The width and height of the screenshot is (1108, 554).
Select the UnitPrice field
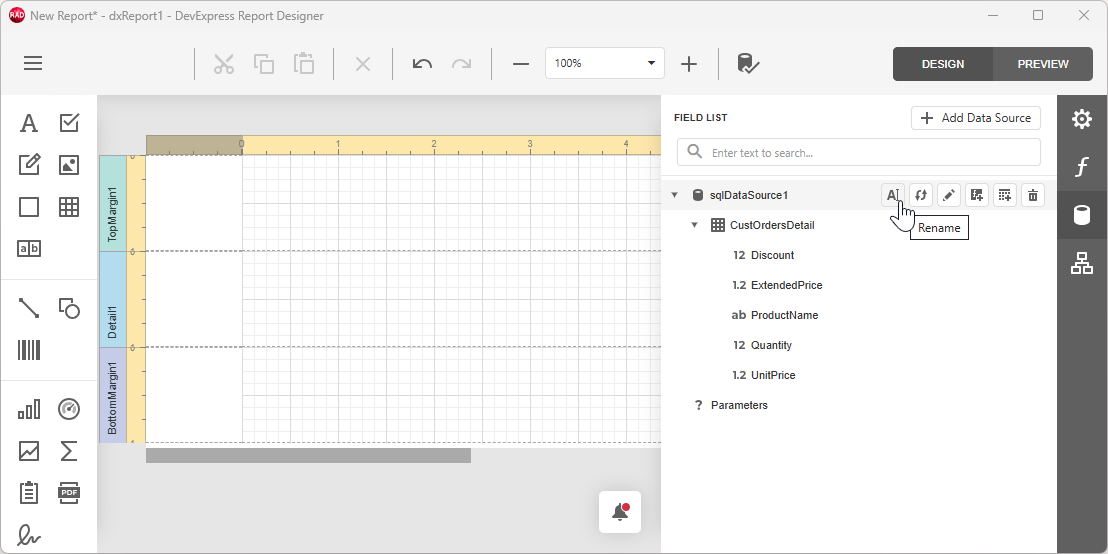point(773,375)
